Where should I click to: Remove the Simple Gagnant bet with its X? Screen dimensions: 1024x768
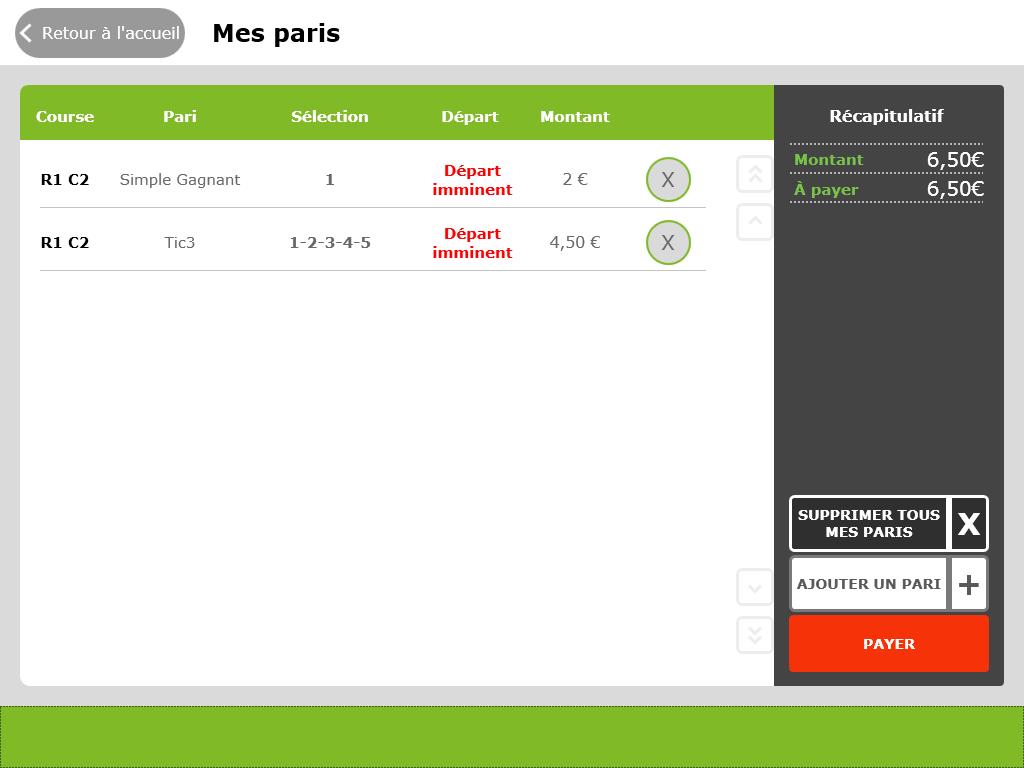668,180
